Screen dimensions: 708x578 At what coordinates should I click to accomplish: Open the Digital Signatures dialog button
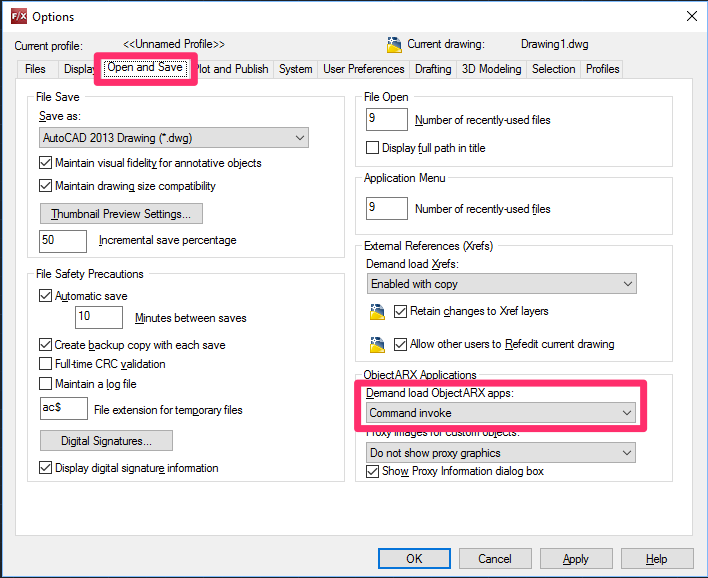106,441
